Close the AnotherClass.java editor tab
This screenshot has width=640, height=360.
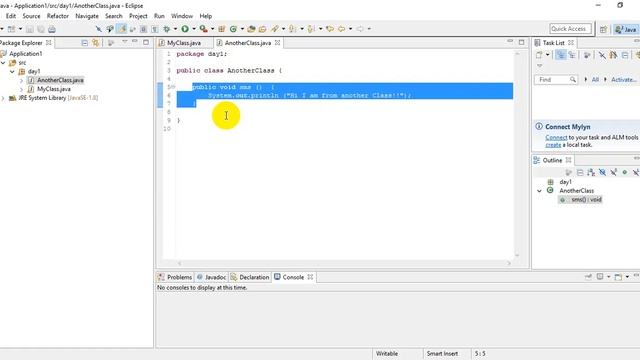[x=278, y=42]
